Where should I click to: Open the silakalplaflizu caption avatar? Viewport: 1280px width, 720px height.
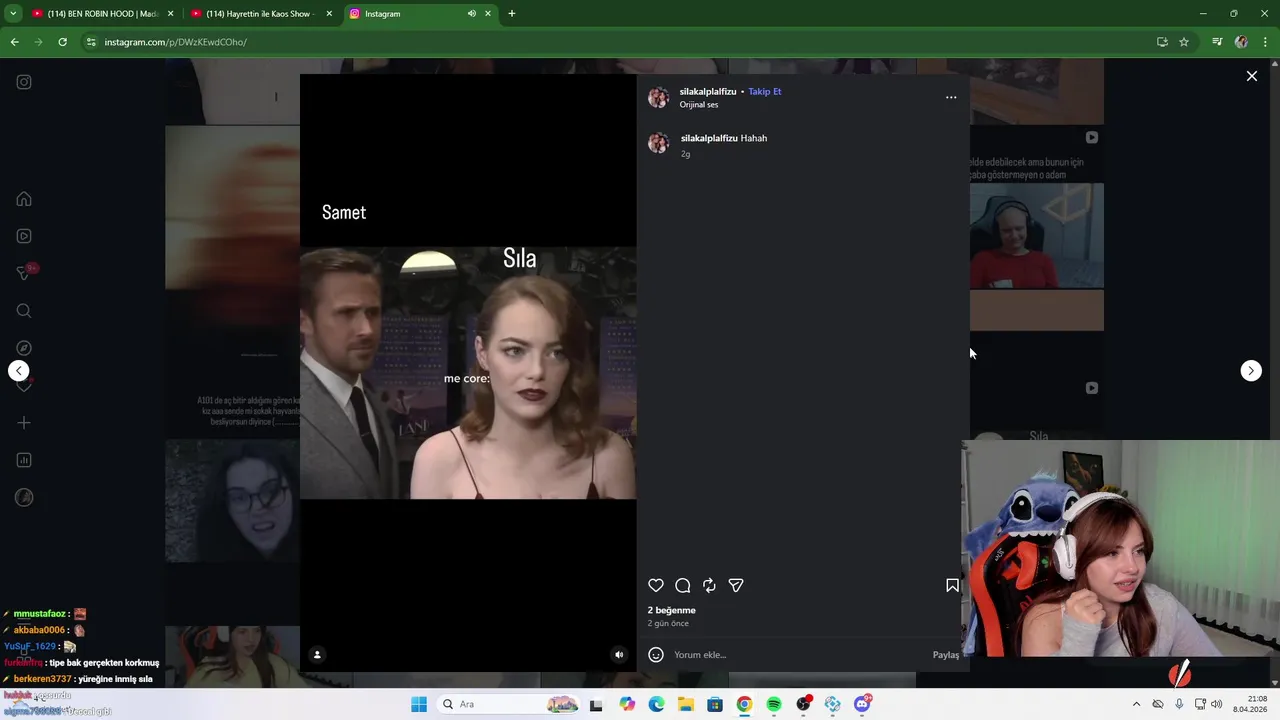(x=658, y=144)
